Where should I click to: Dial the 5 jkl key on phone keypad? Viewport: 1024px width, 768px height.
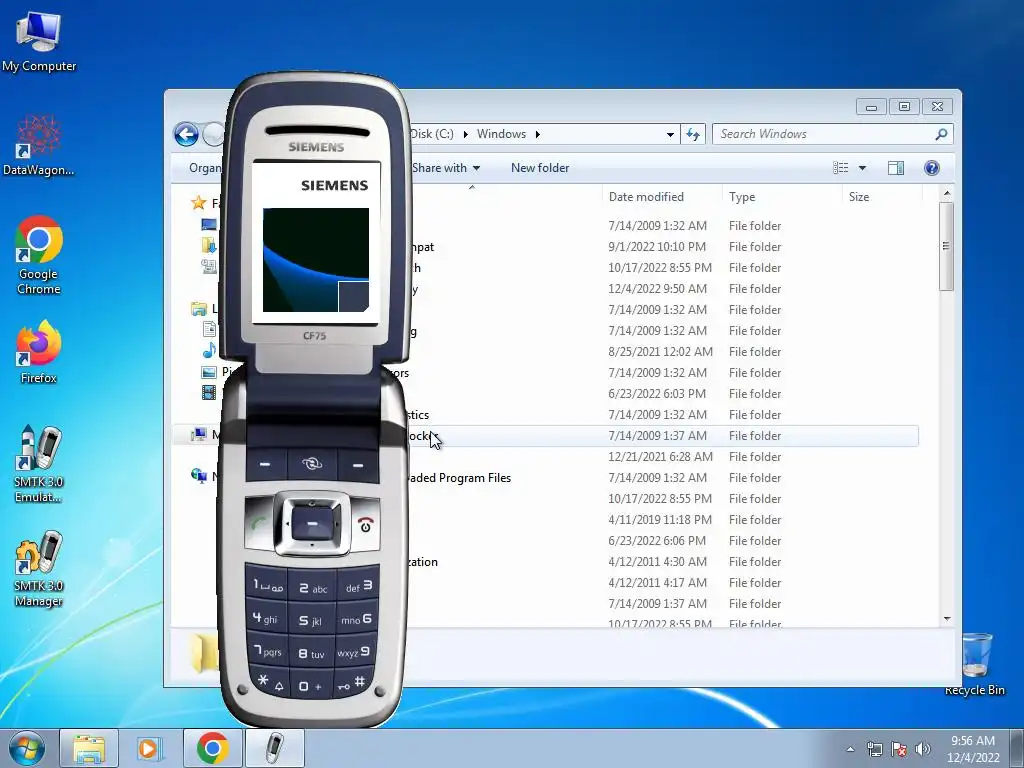click(312, 620)
